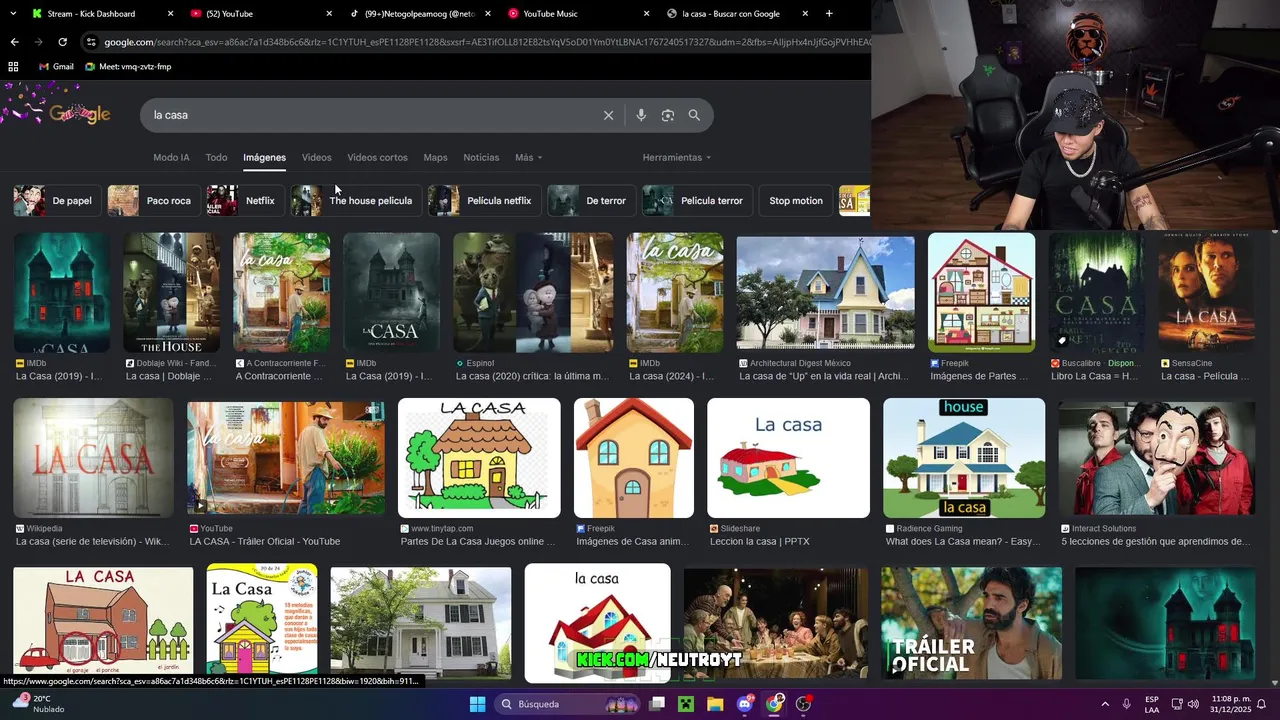Close the Stream - Kick Dashboard tab
The height and width of the screenshot is (720, 1280).
[170, 14]
